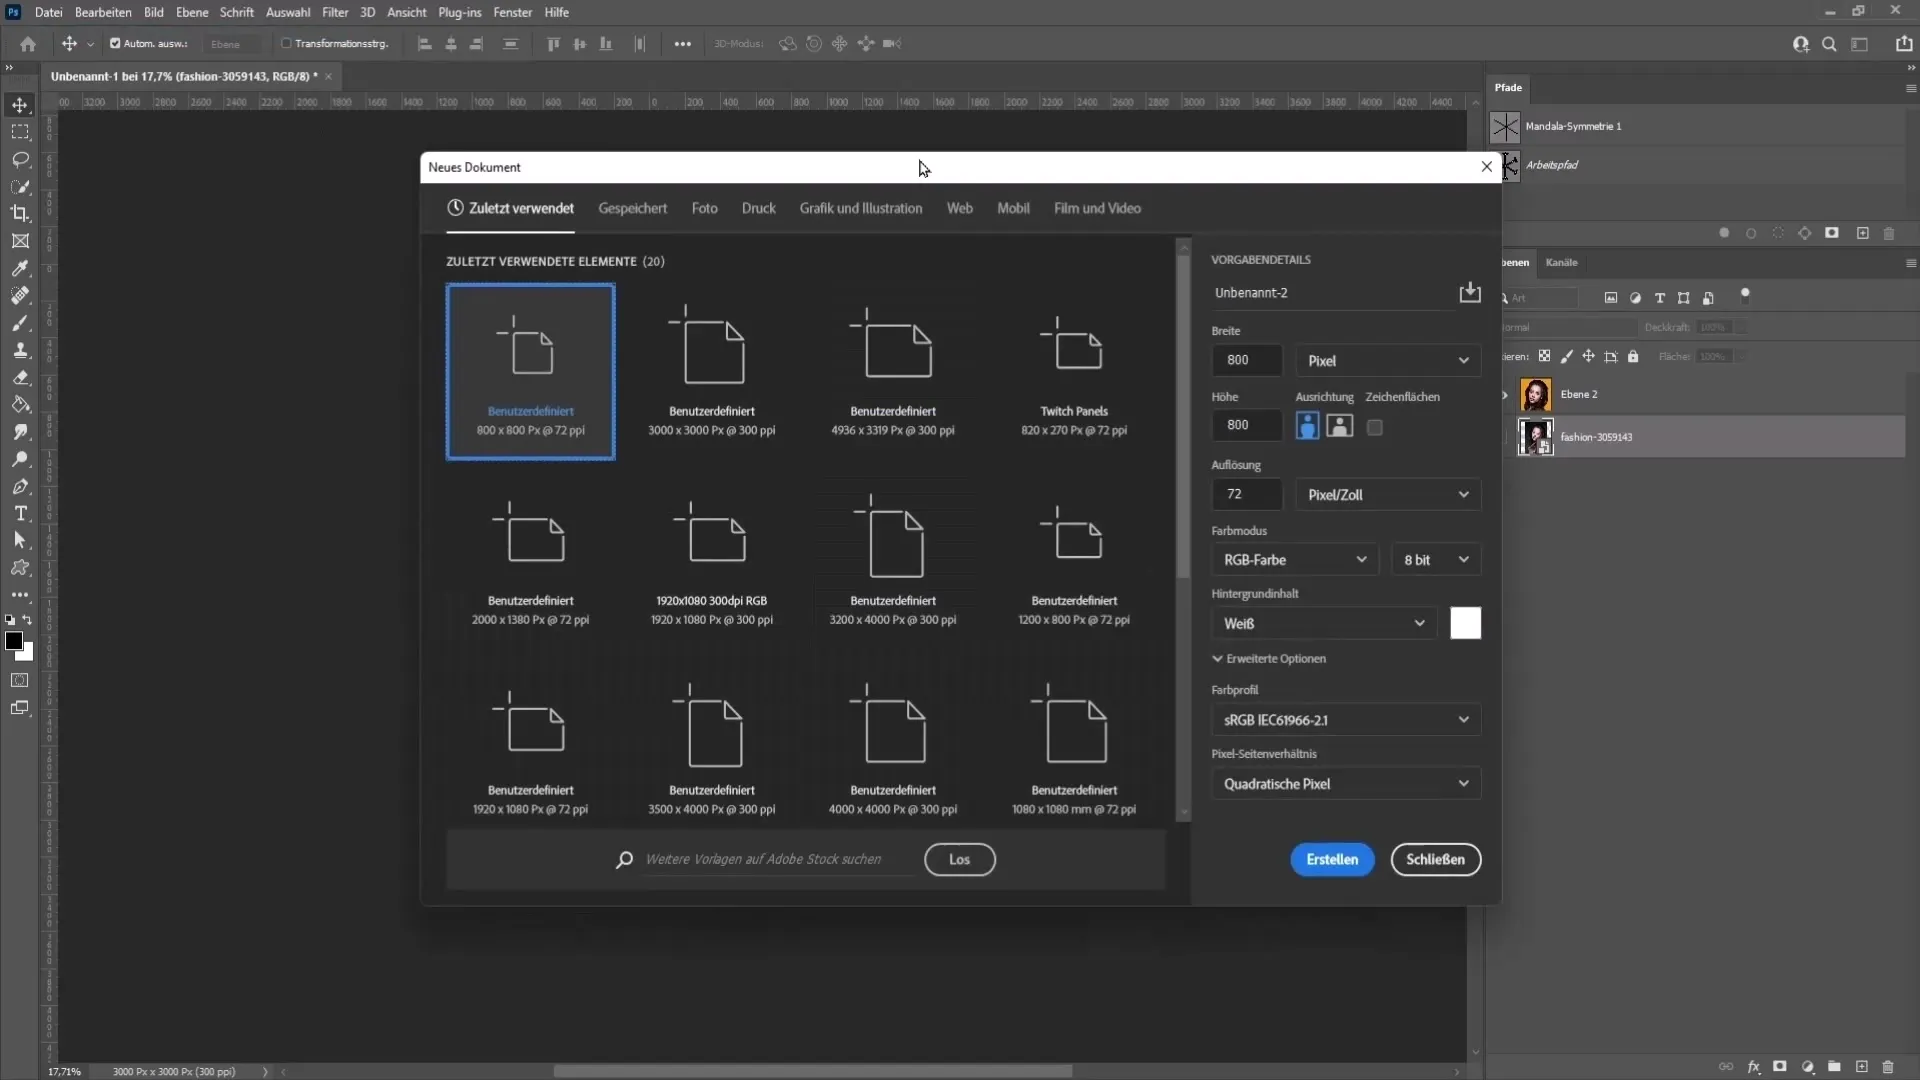Select the Eraser tool
The height and width of the screenshot is (1080, 1920).
[x=20, y=378]
